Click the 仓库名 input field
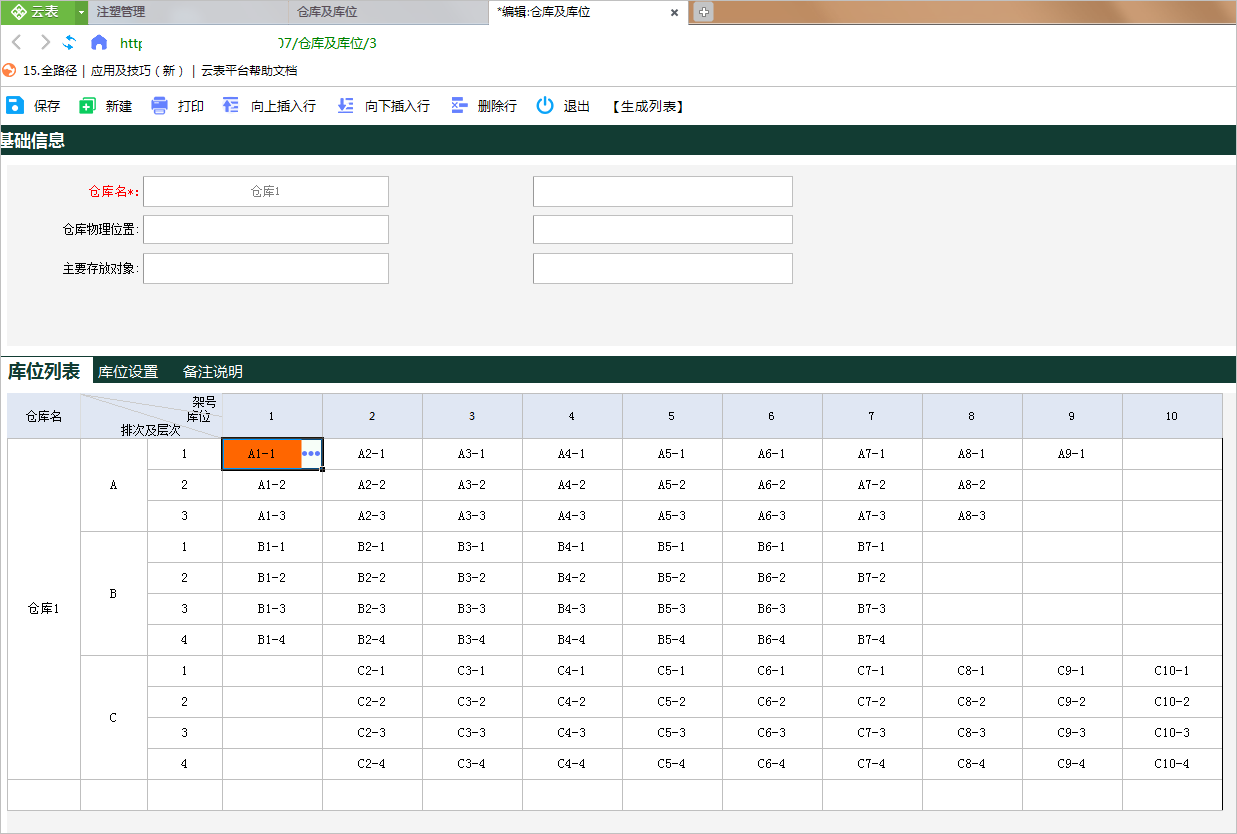 click(x=266, y=191)
